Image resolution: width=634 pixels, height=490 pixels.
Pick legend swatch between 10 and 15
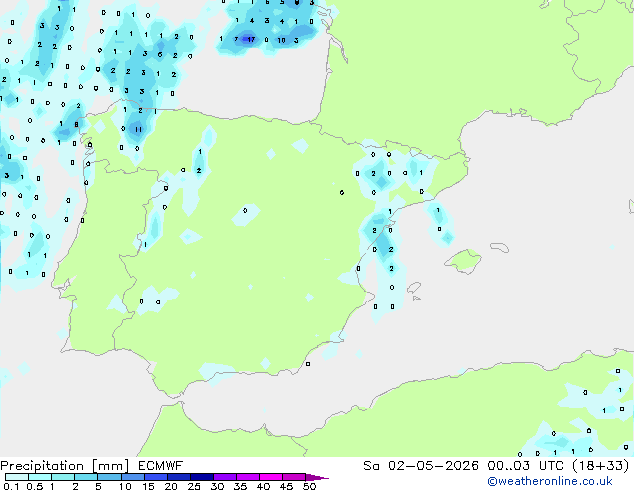click(x=132, y=477)
